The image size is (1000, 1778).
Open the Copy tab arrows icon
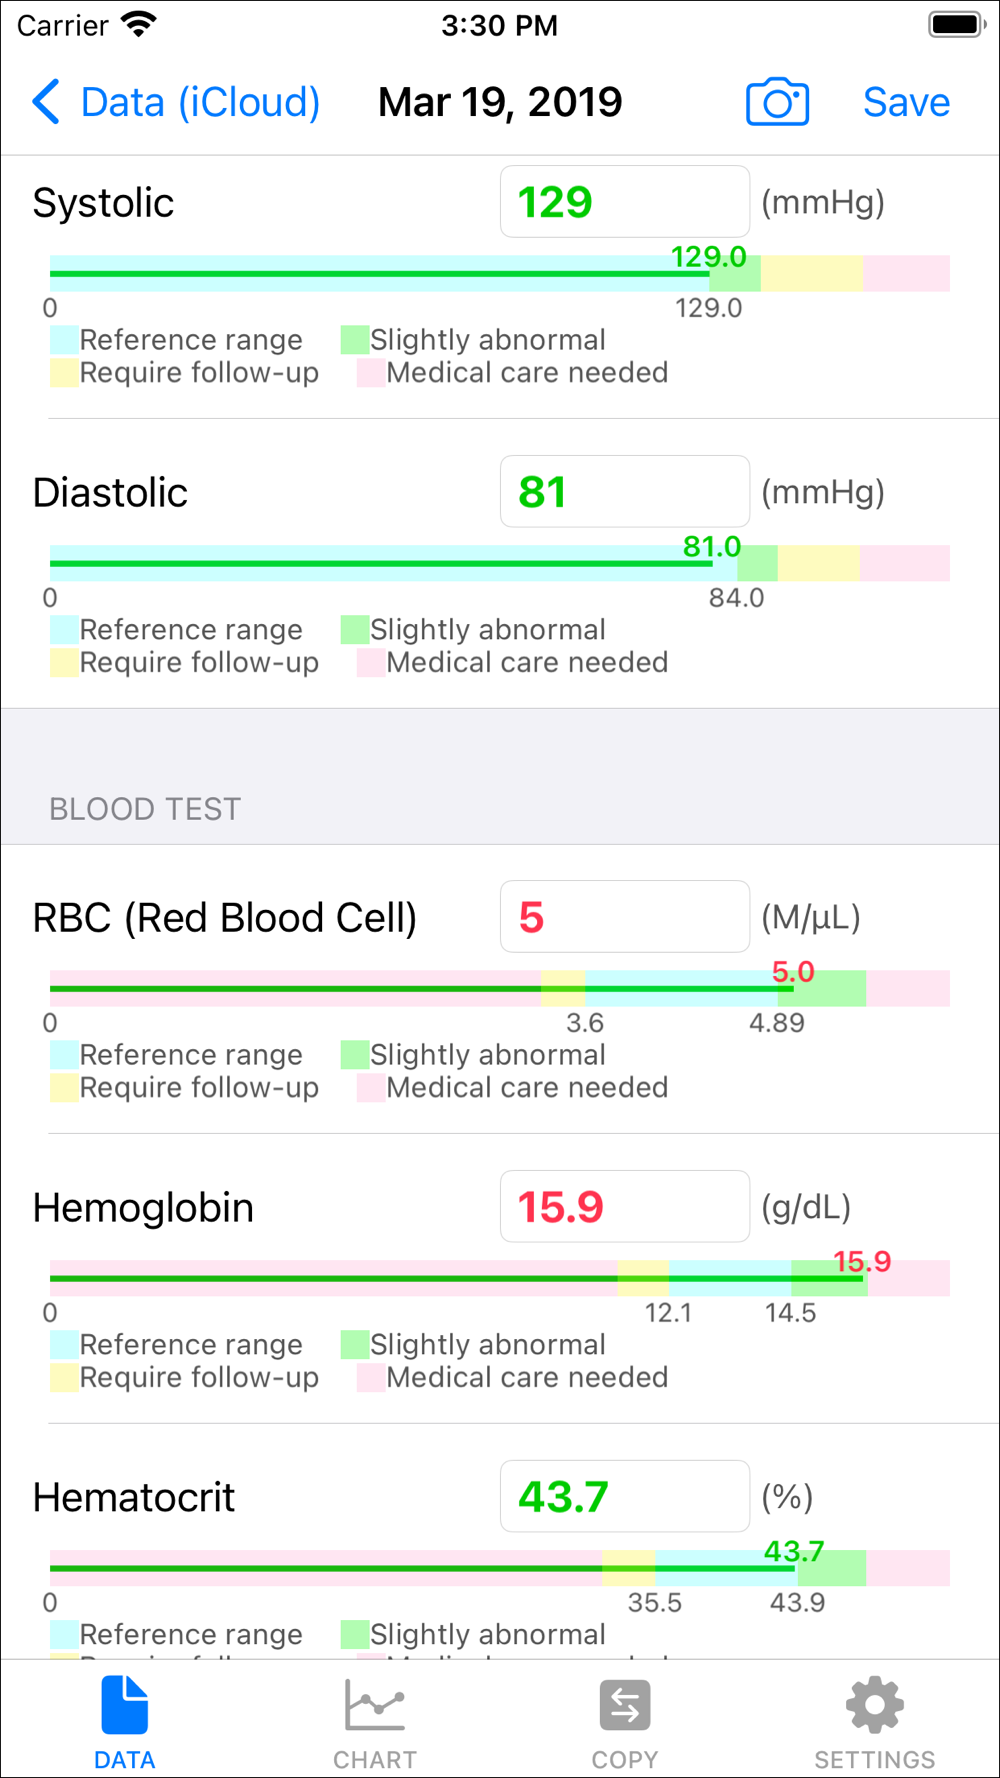pyautogui.click(x=625, y=1705)
